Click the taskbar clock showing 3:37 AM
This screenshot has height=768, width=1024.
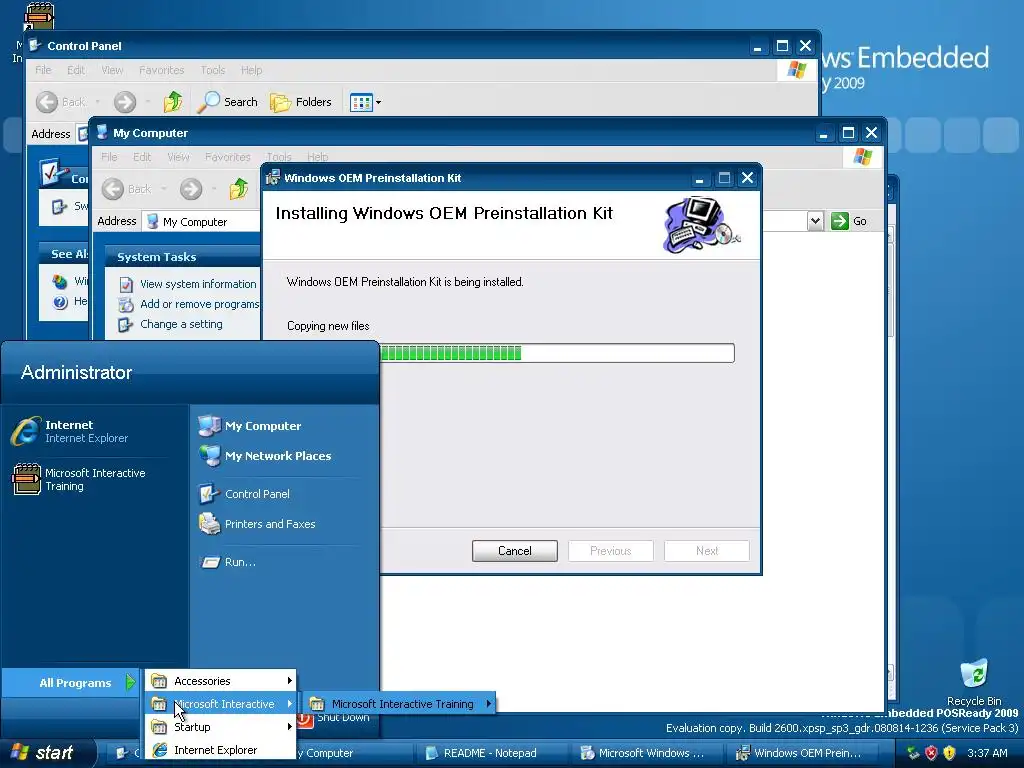click(x=987, y=753)
